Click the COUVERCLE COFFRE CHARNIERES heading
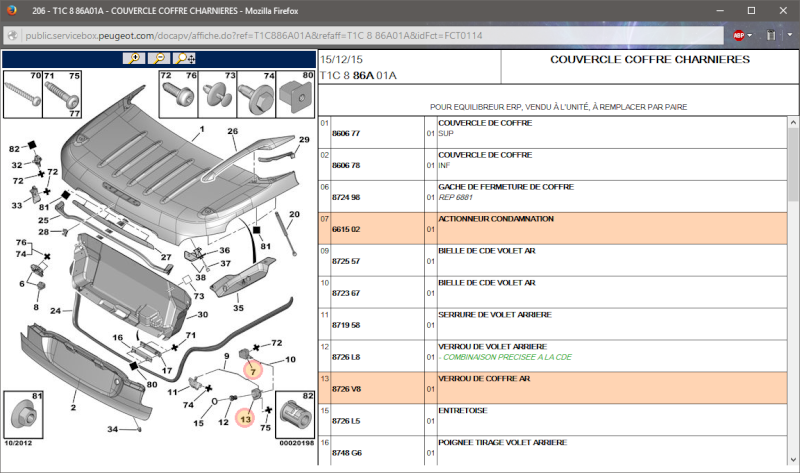The width and height of the screenshot is (800, 473). coord(650,60)
